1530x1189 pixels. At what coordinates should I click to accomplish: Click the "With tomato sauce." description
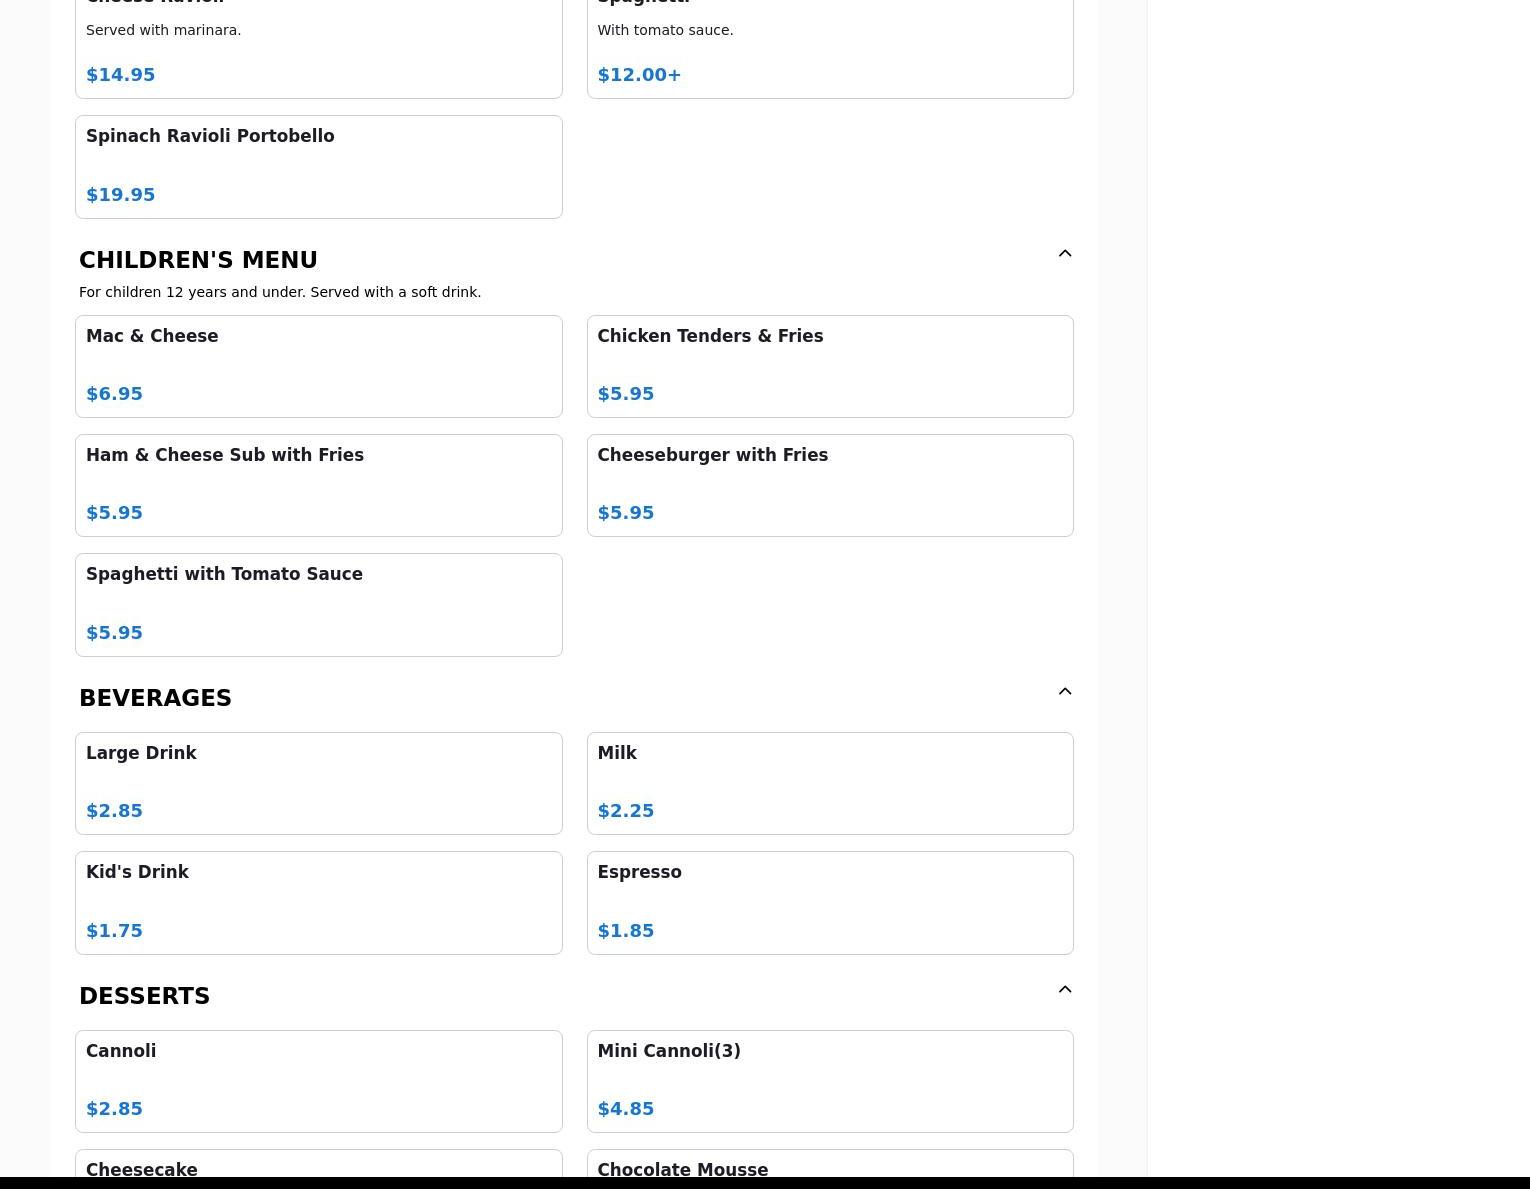pyautogui.click(x=665, y=30)
